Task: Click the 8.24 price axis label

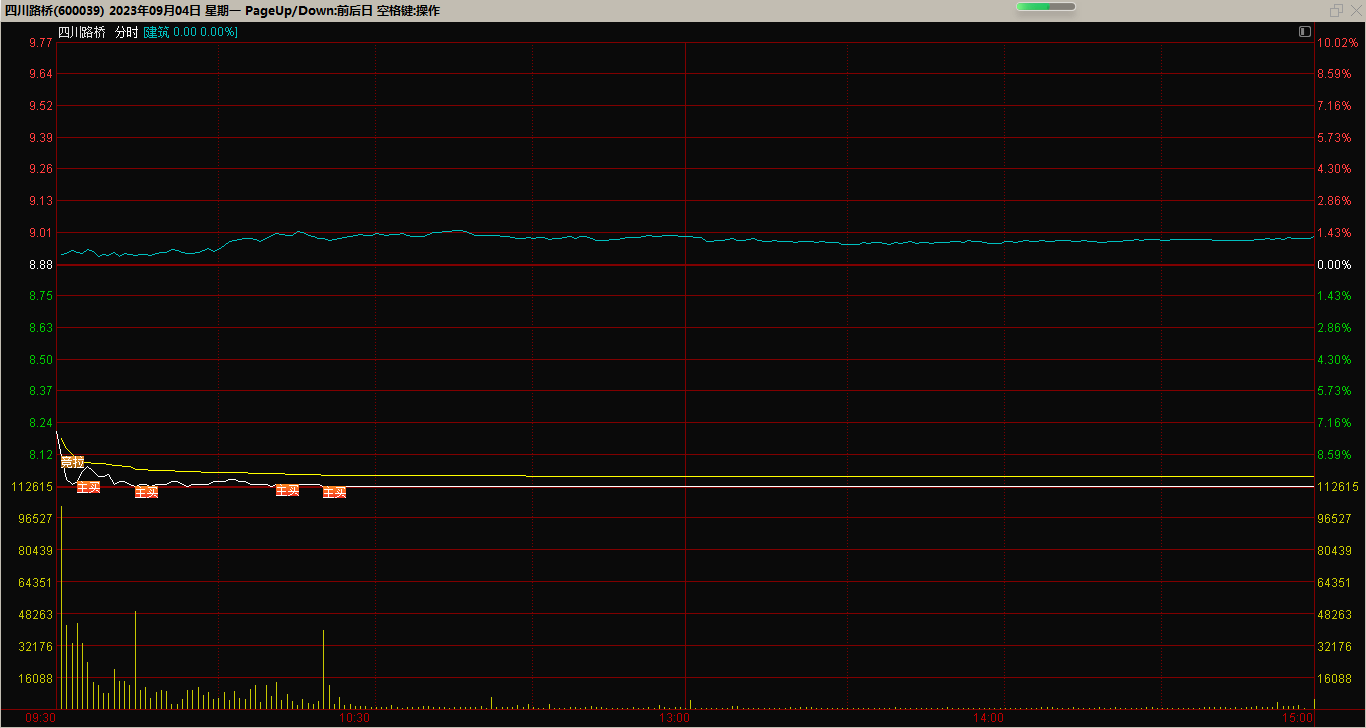Action: click(x=41, y=423)
